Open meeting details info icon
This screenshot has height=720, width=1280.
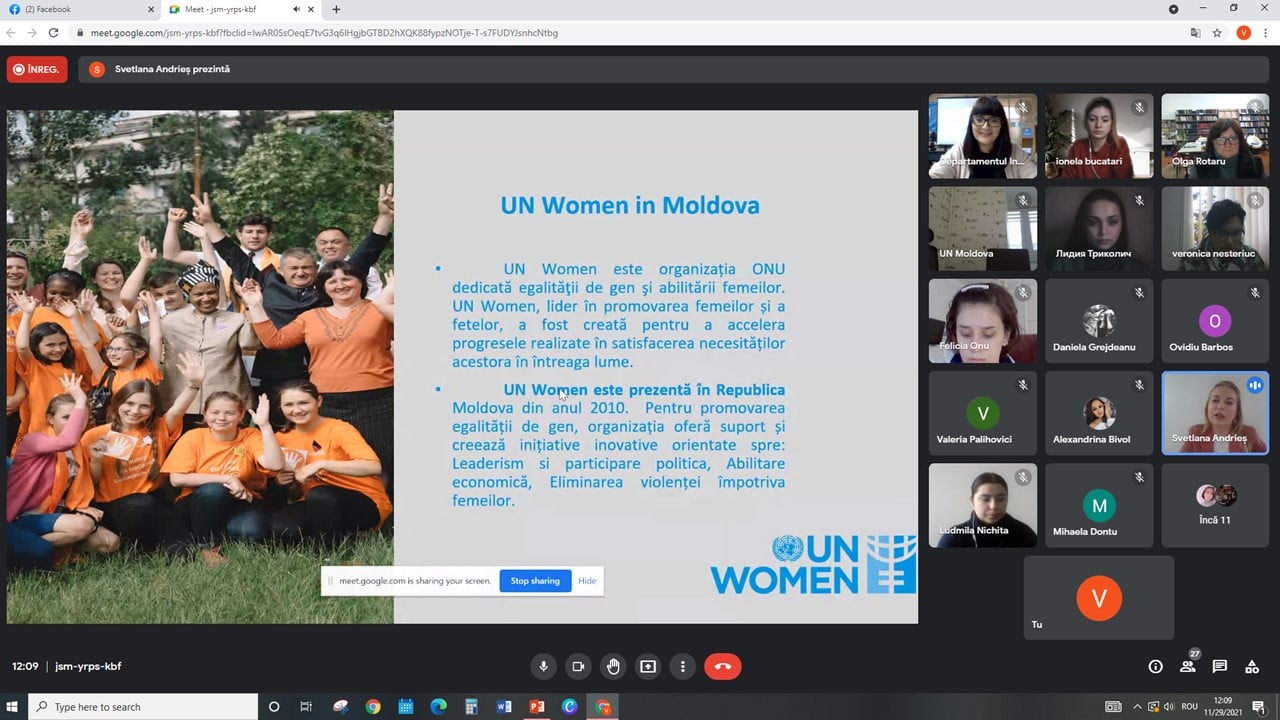tap(1156, 666)
